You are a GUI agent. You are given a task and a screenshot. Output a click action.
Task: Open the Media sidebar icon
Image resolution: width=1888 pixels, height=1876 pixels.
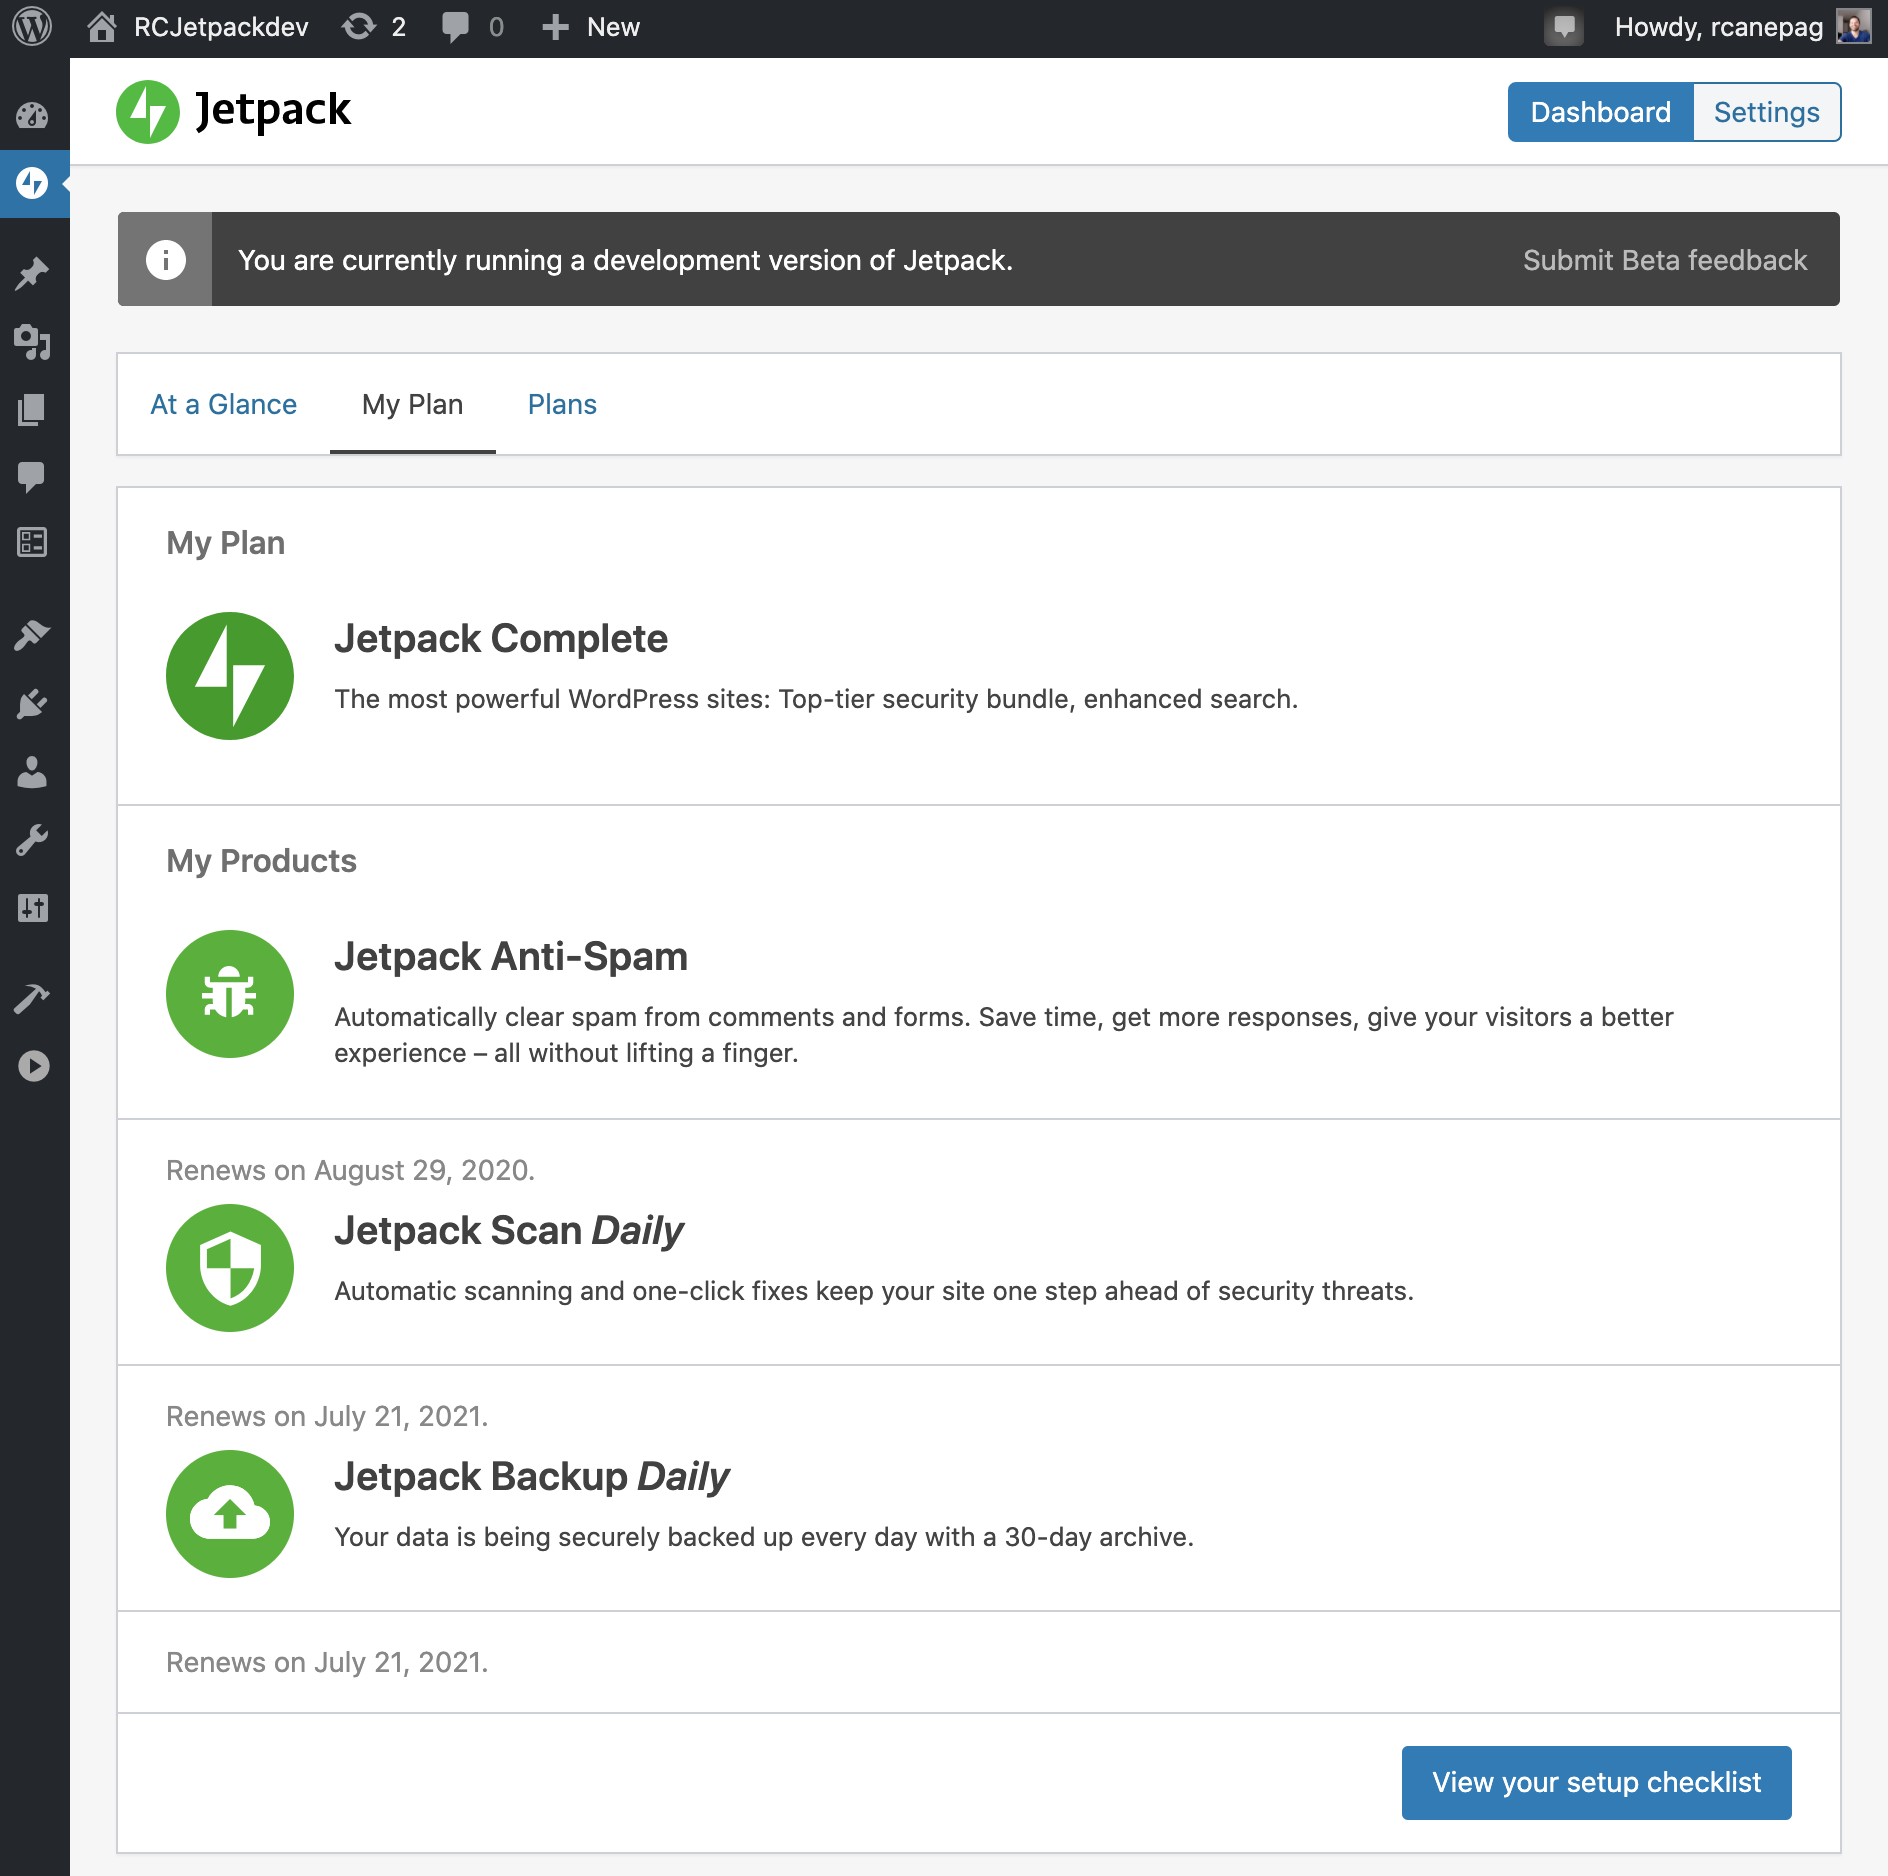click(33, 342)
